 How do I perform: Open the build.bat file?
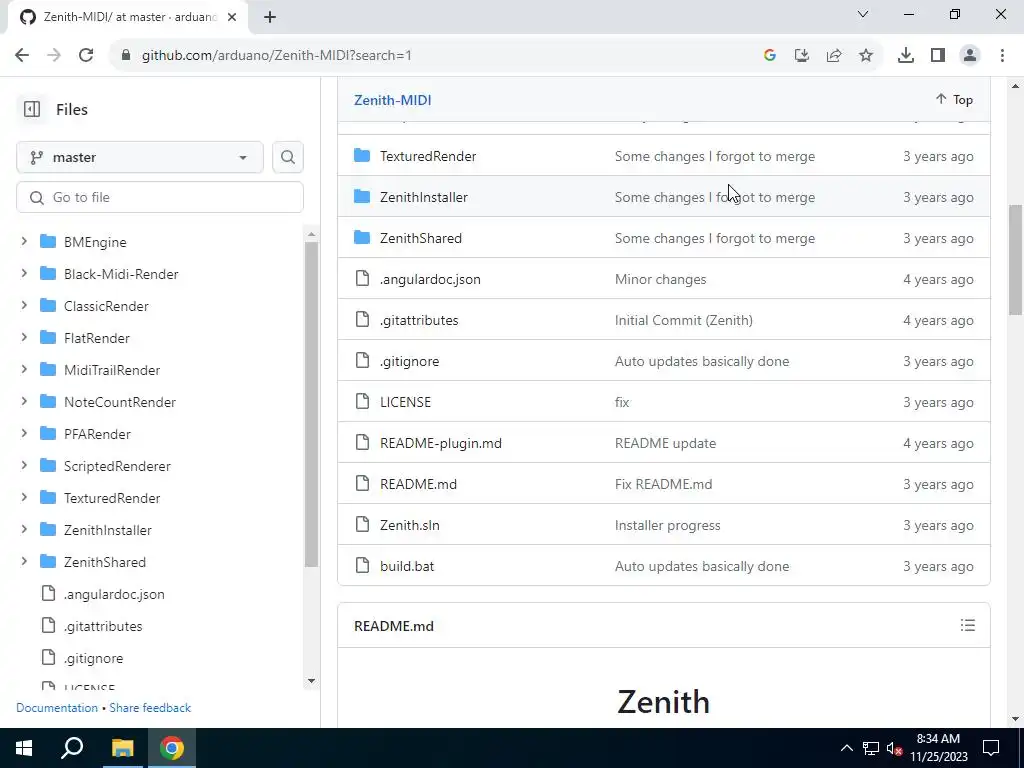(407, 566)
